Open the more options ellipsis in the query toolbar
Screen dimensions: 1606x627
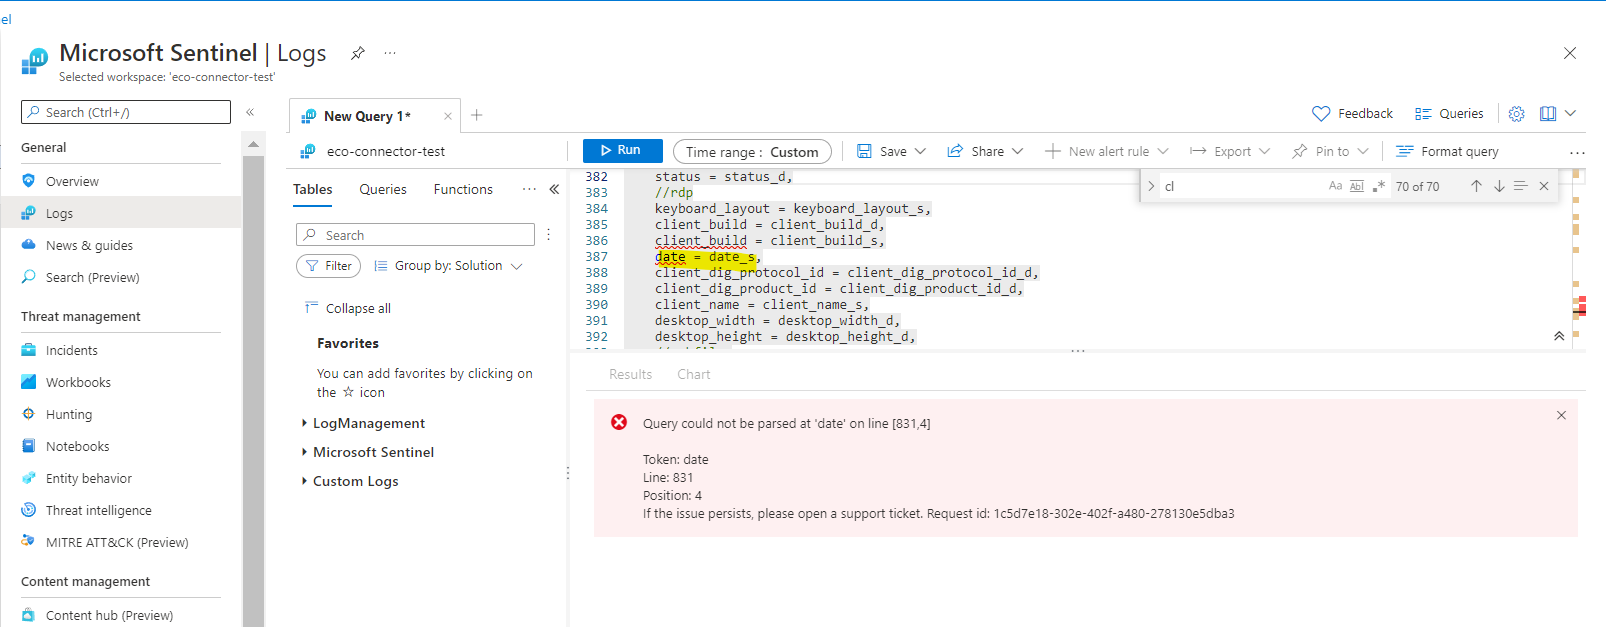pyautogui.click(x=1577, y=153)
